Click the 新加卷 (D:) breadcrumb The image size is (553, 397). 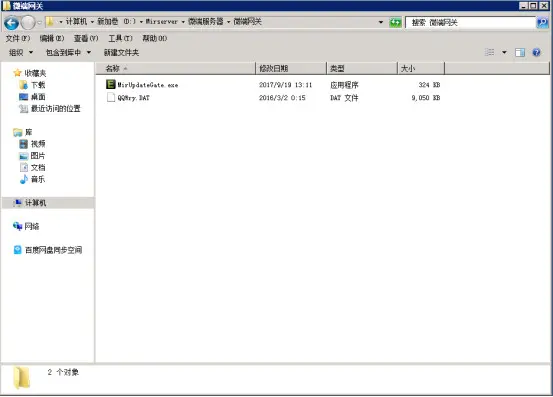[x=116, y=22]
